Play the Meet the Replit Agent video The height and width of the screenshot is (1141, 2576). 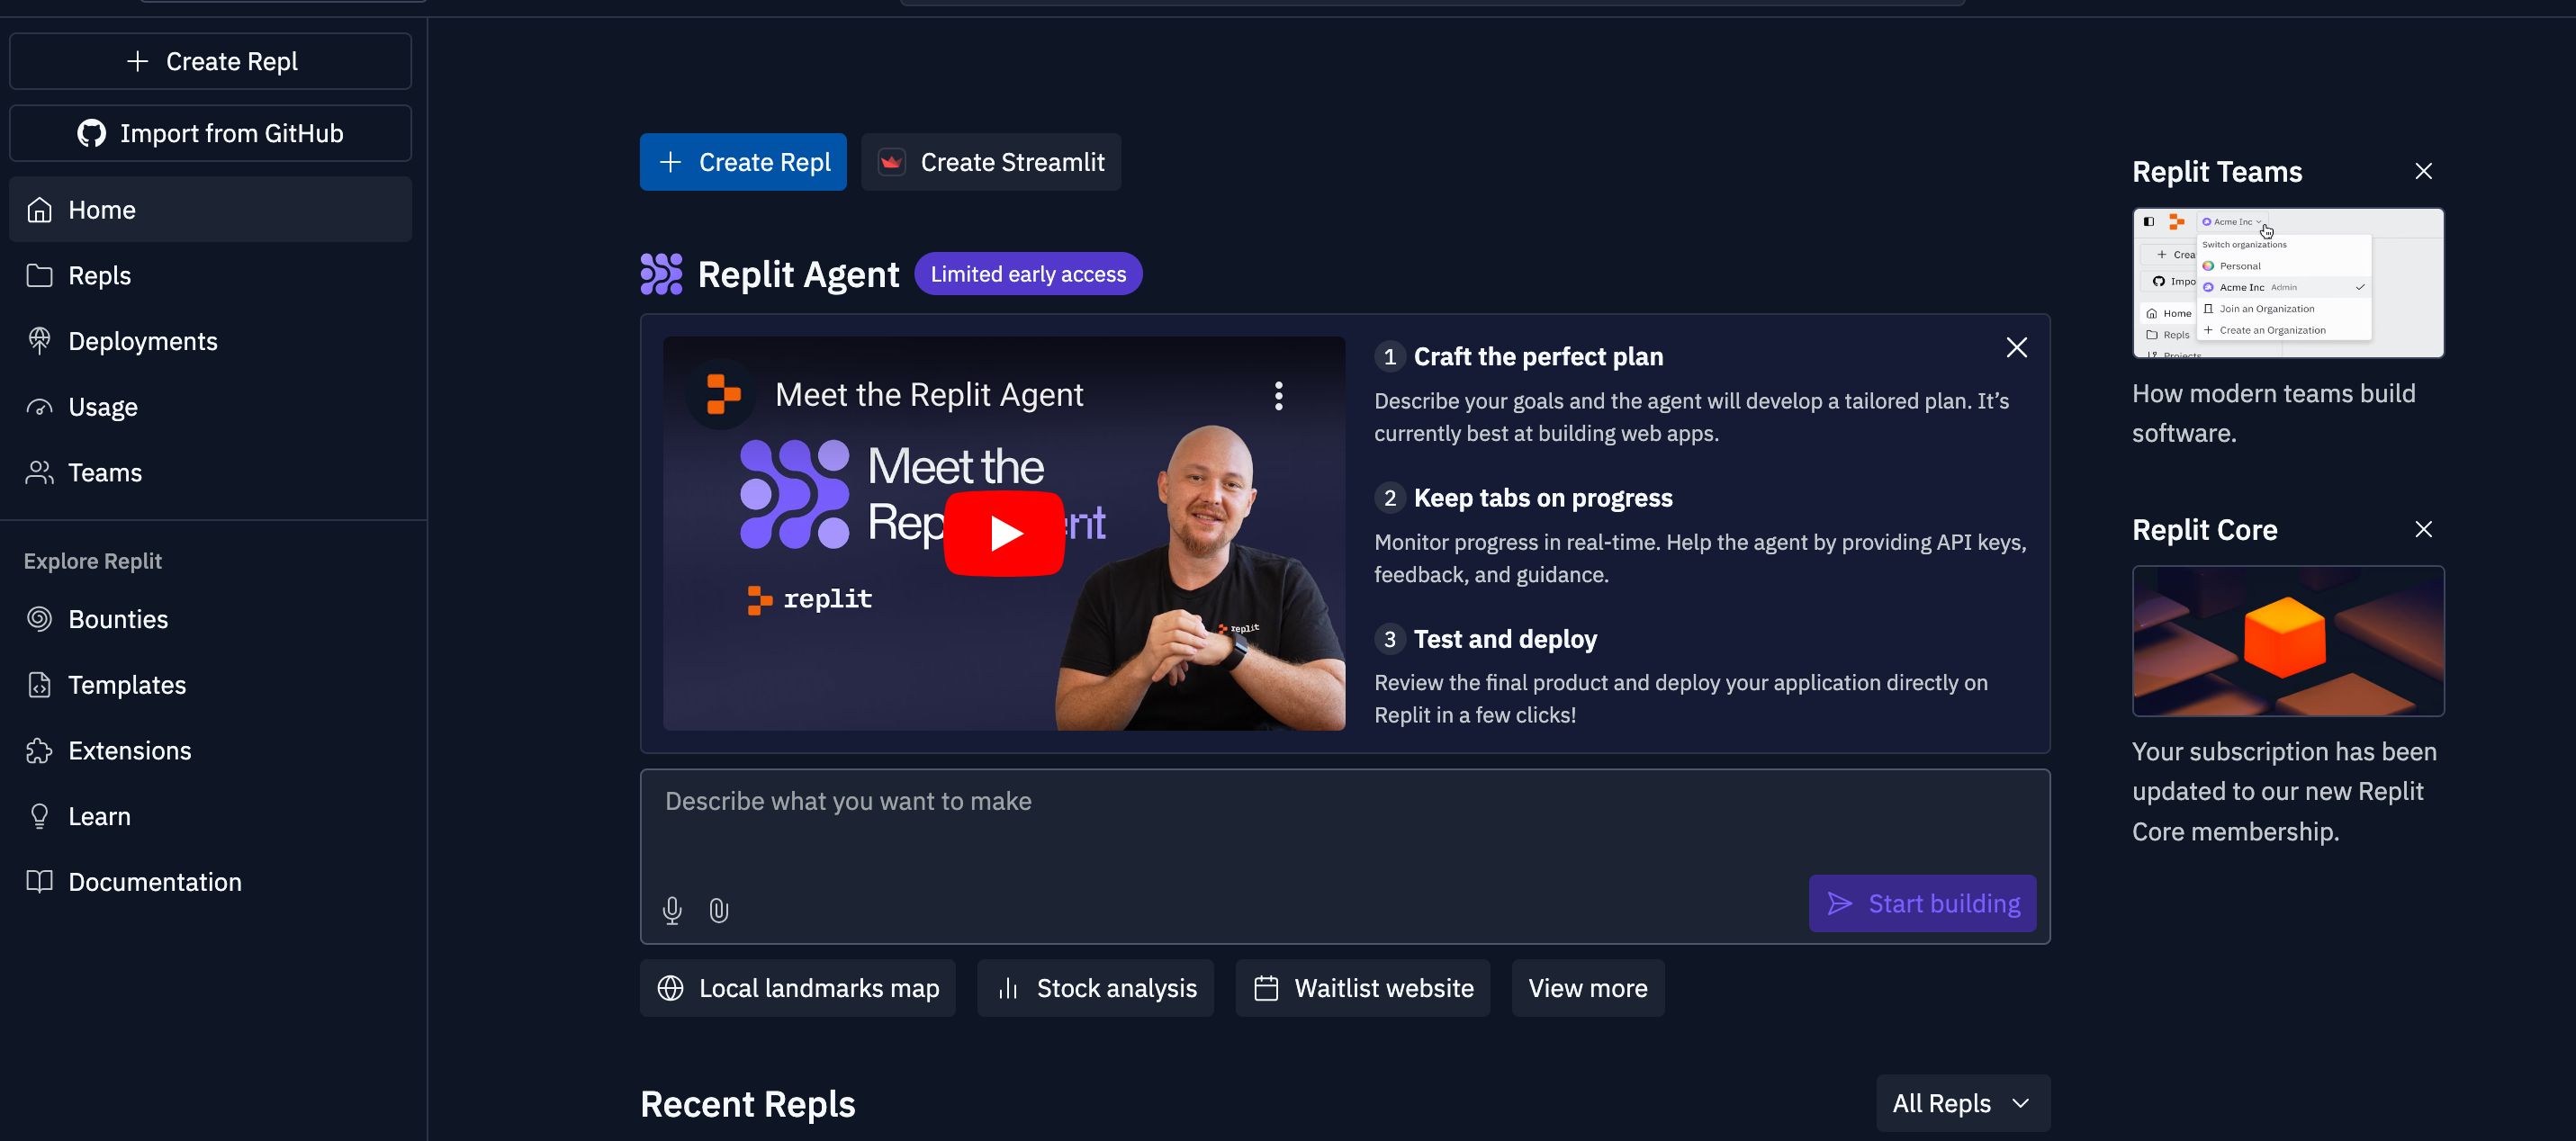[1004, 533]
